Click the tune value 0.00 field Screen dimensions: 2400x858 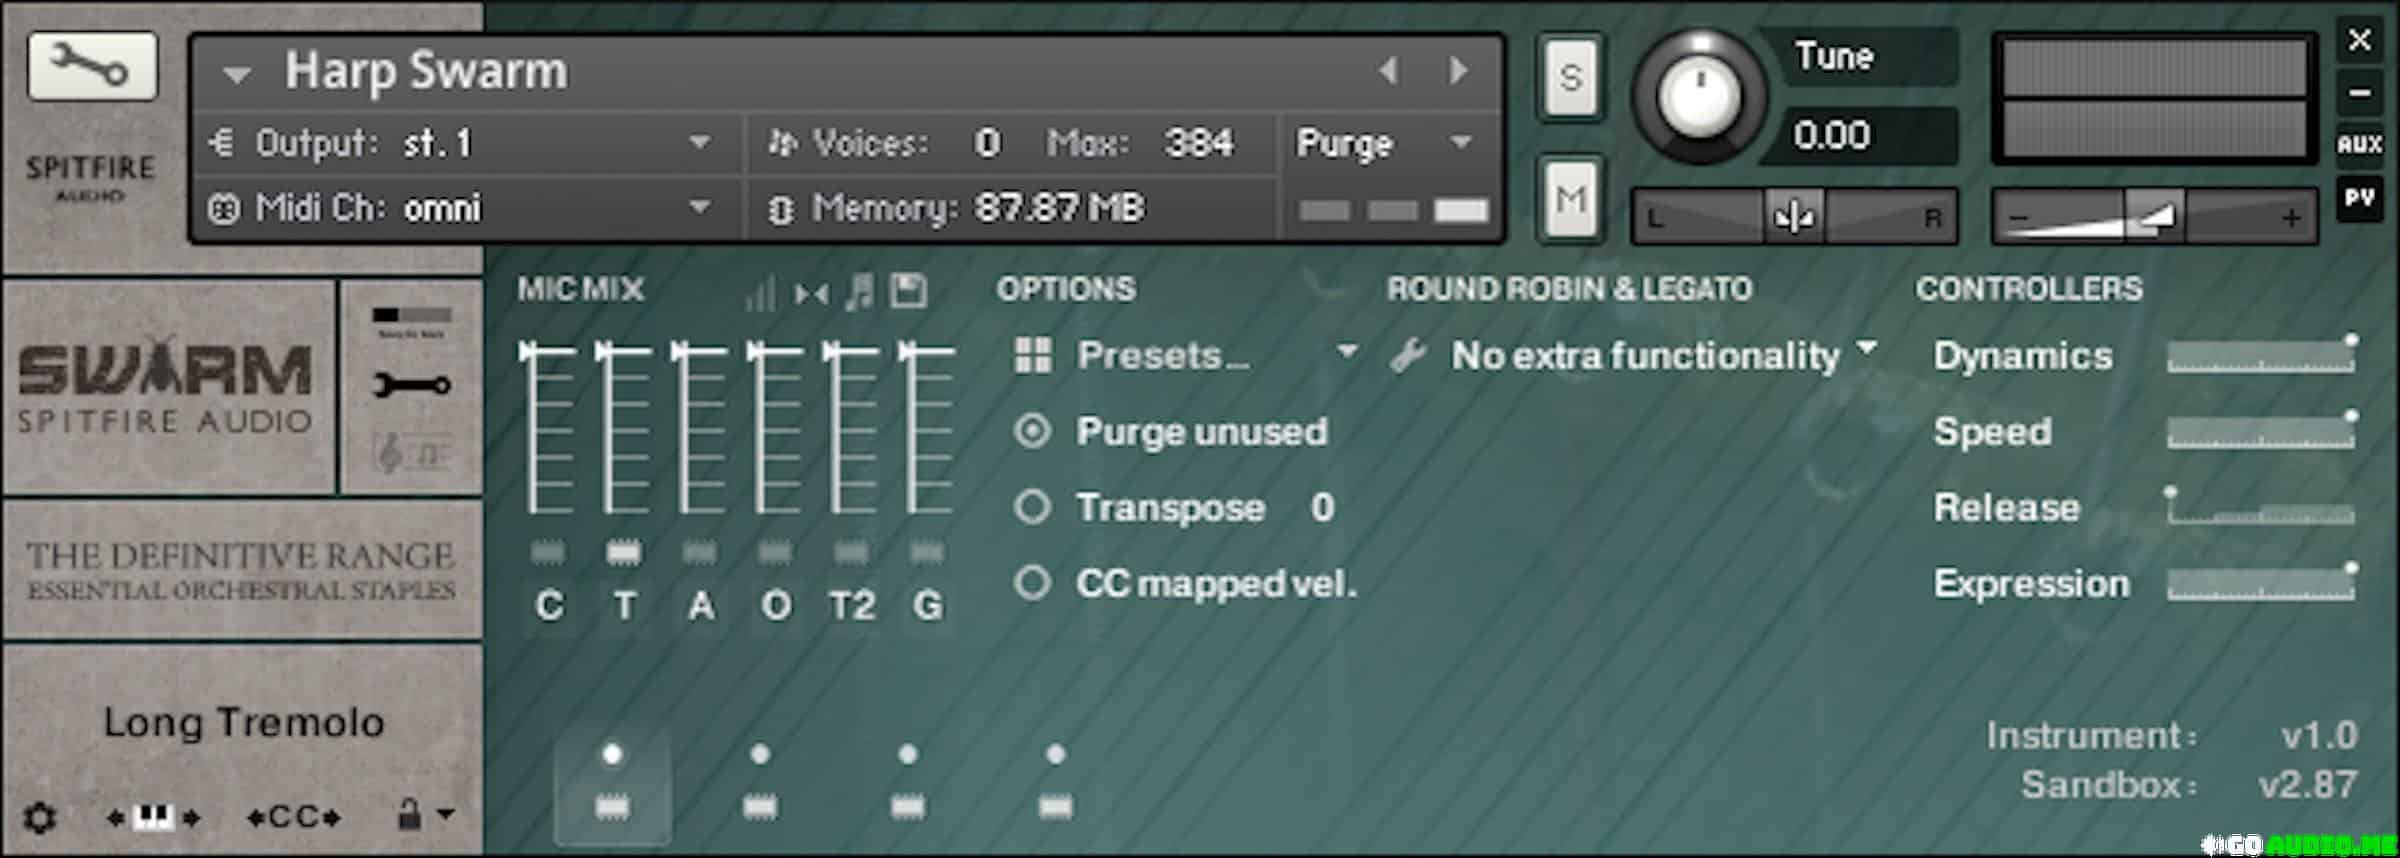point(1858,135)
